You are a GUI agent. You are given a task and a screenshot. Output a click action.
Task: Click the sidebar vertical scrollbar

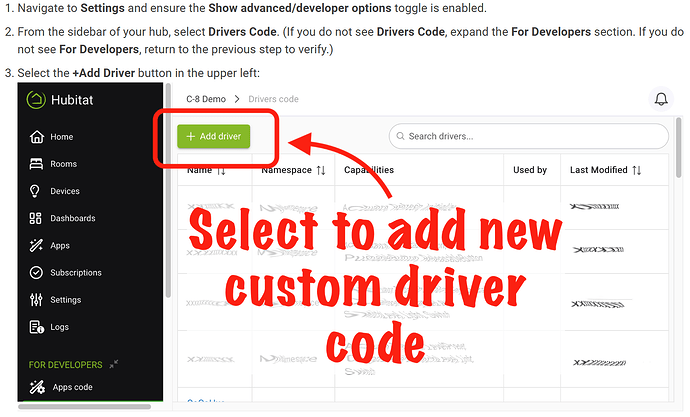coord(168,191)
